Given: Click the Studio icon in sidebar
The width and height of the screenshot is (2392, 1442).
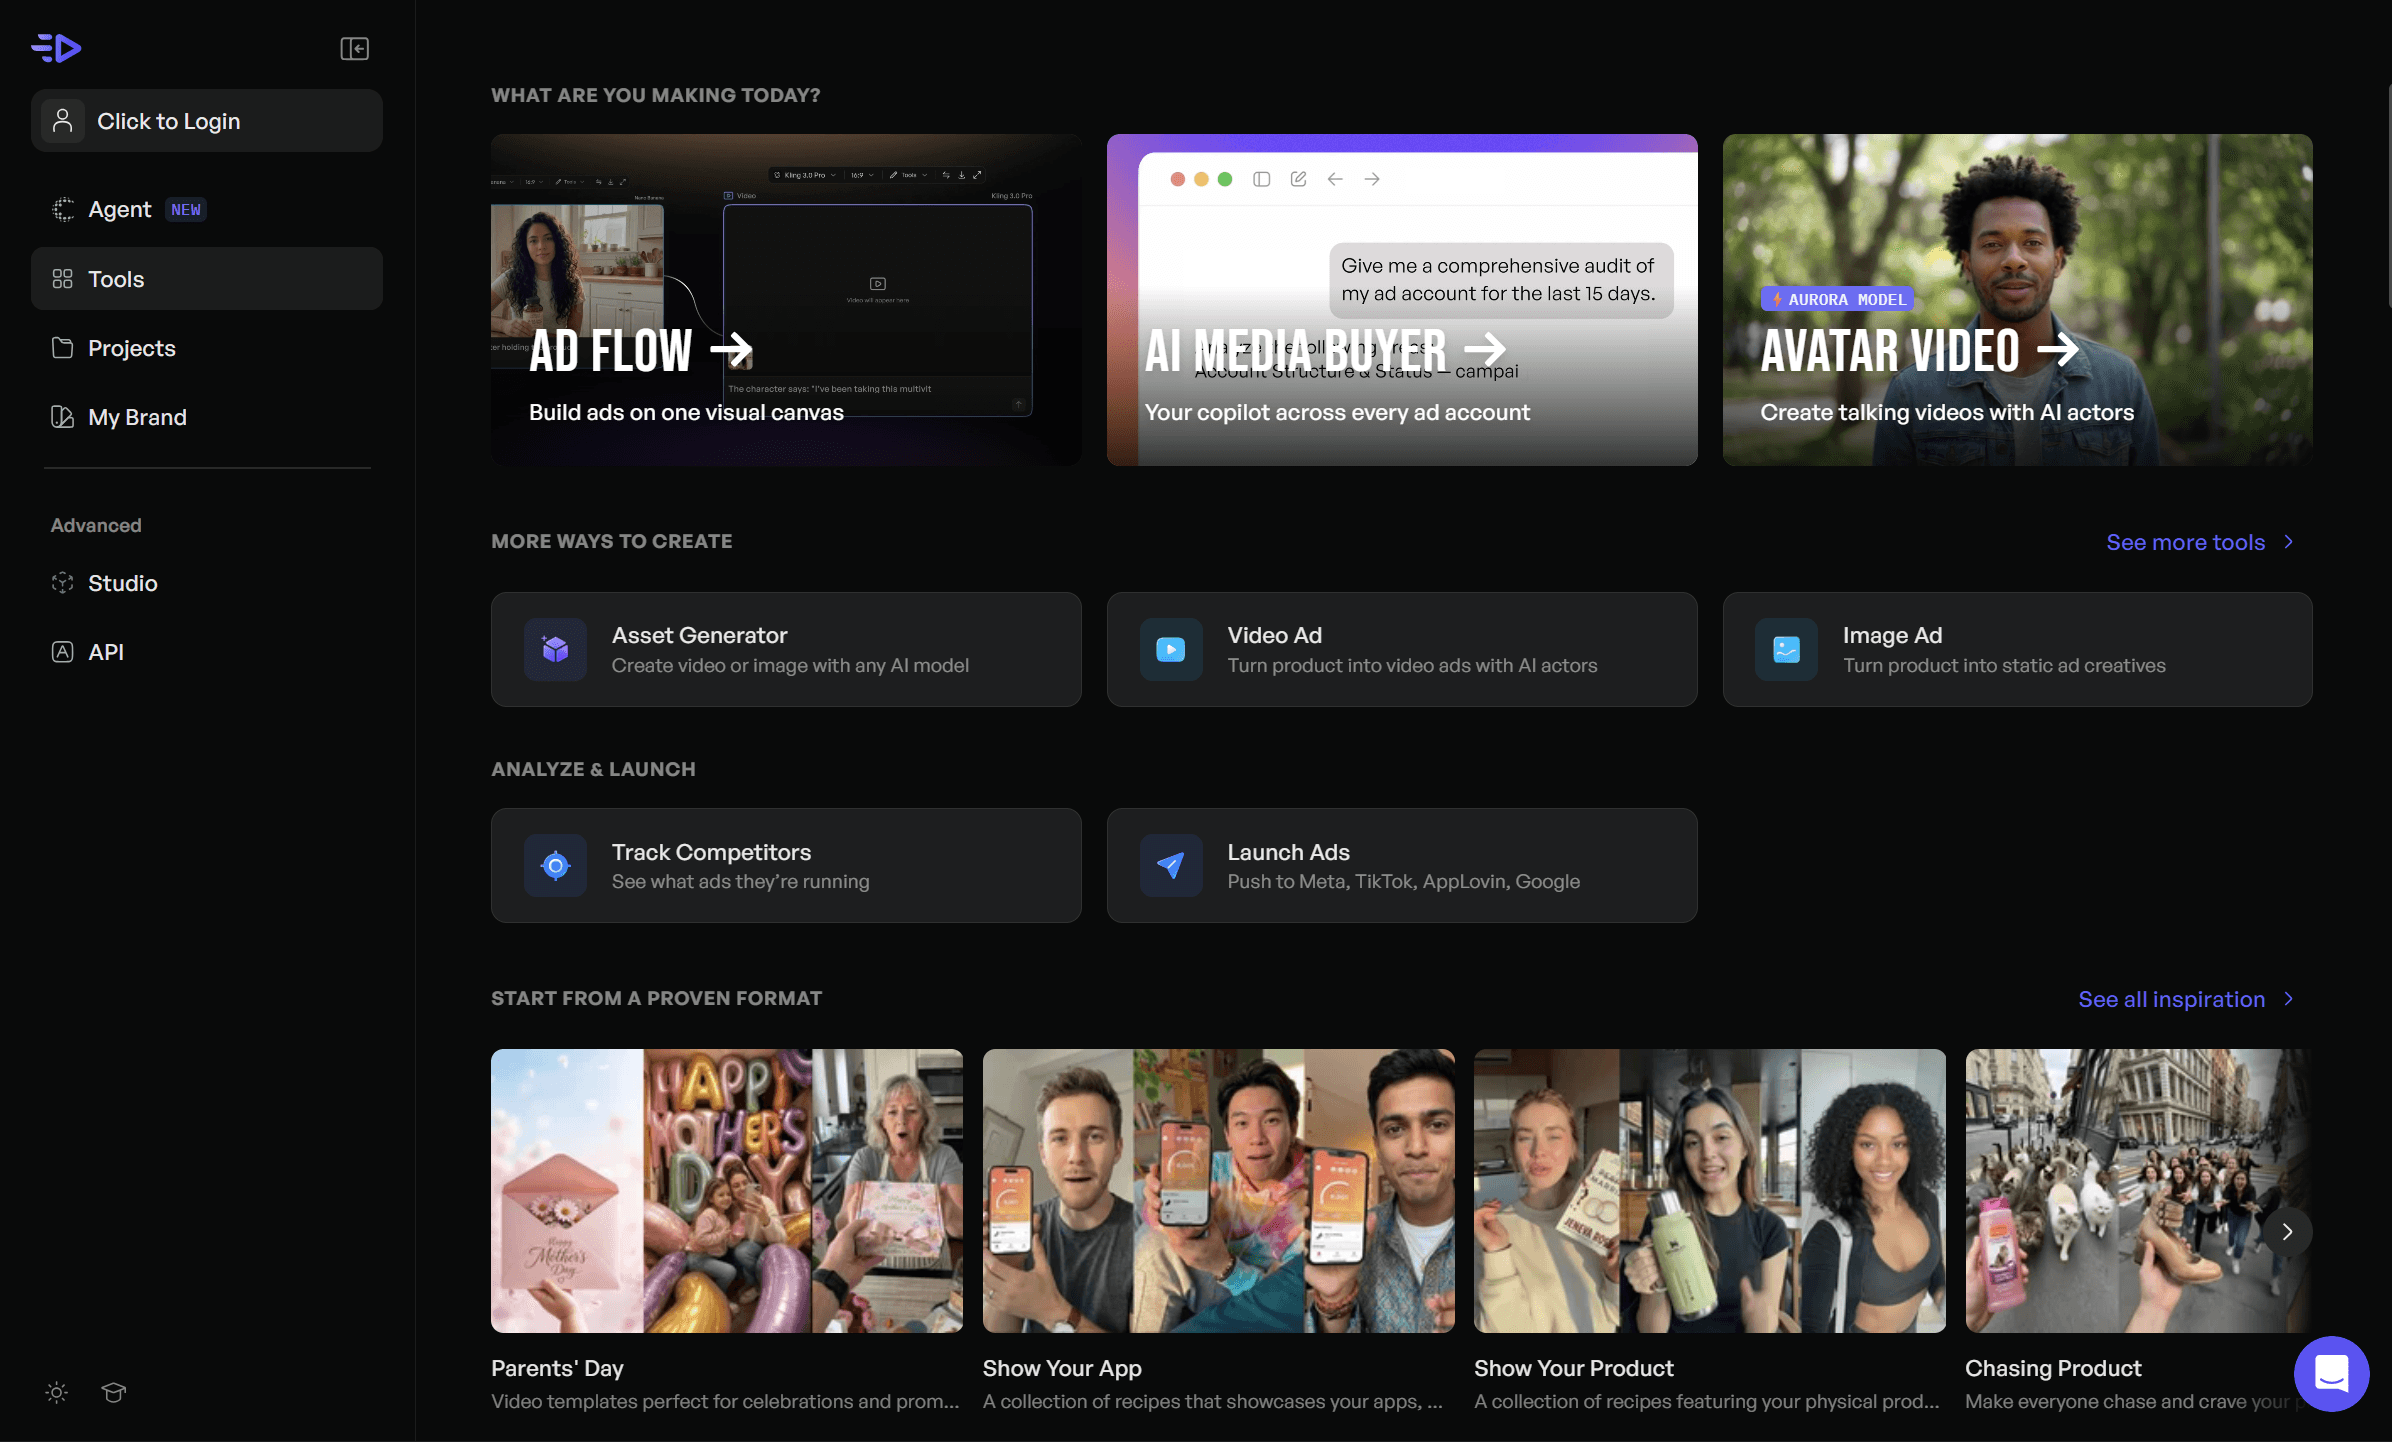Looking at the screenshot, I should click(63, 583).
